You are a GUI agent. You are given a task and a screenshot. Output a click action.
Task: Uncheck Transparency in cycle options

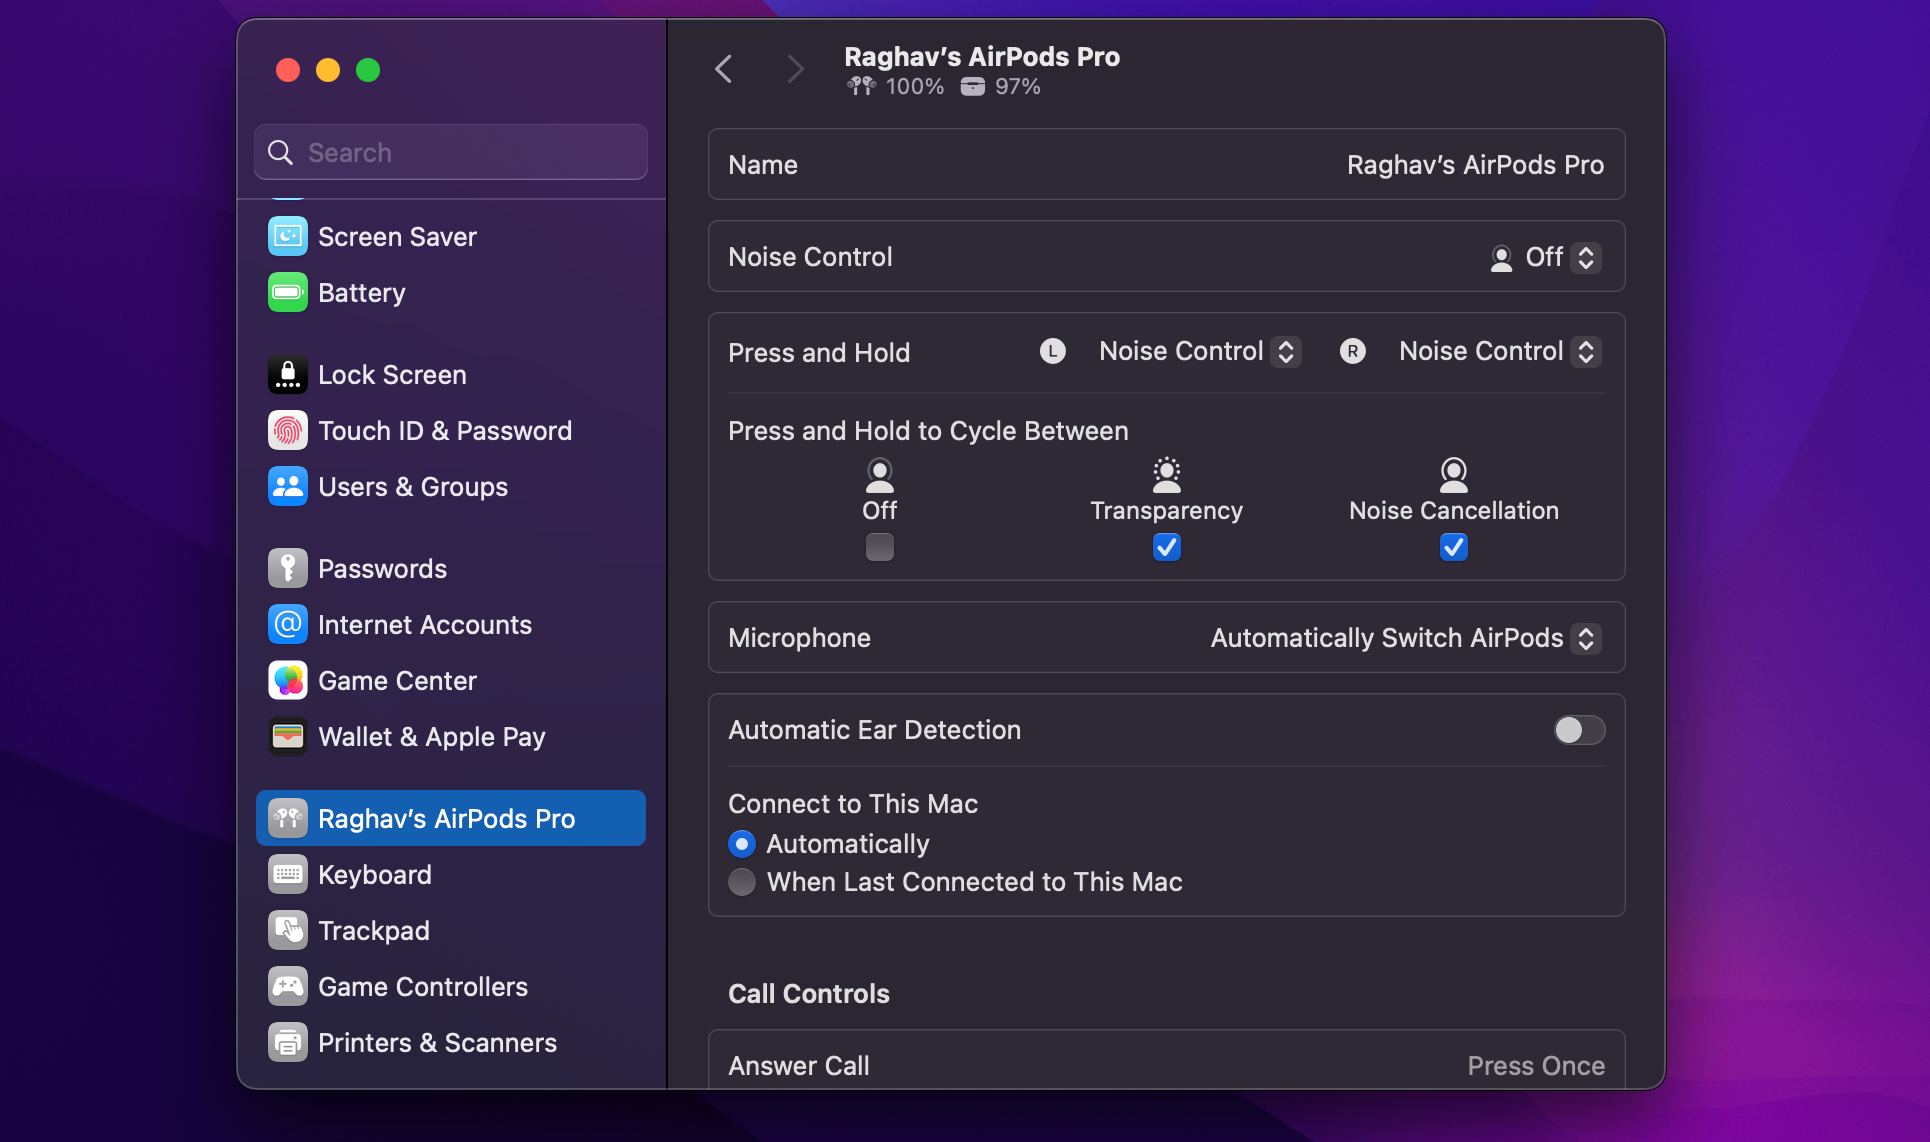pyautogui.click(x=1166, y=547)
